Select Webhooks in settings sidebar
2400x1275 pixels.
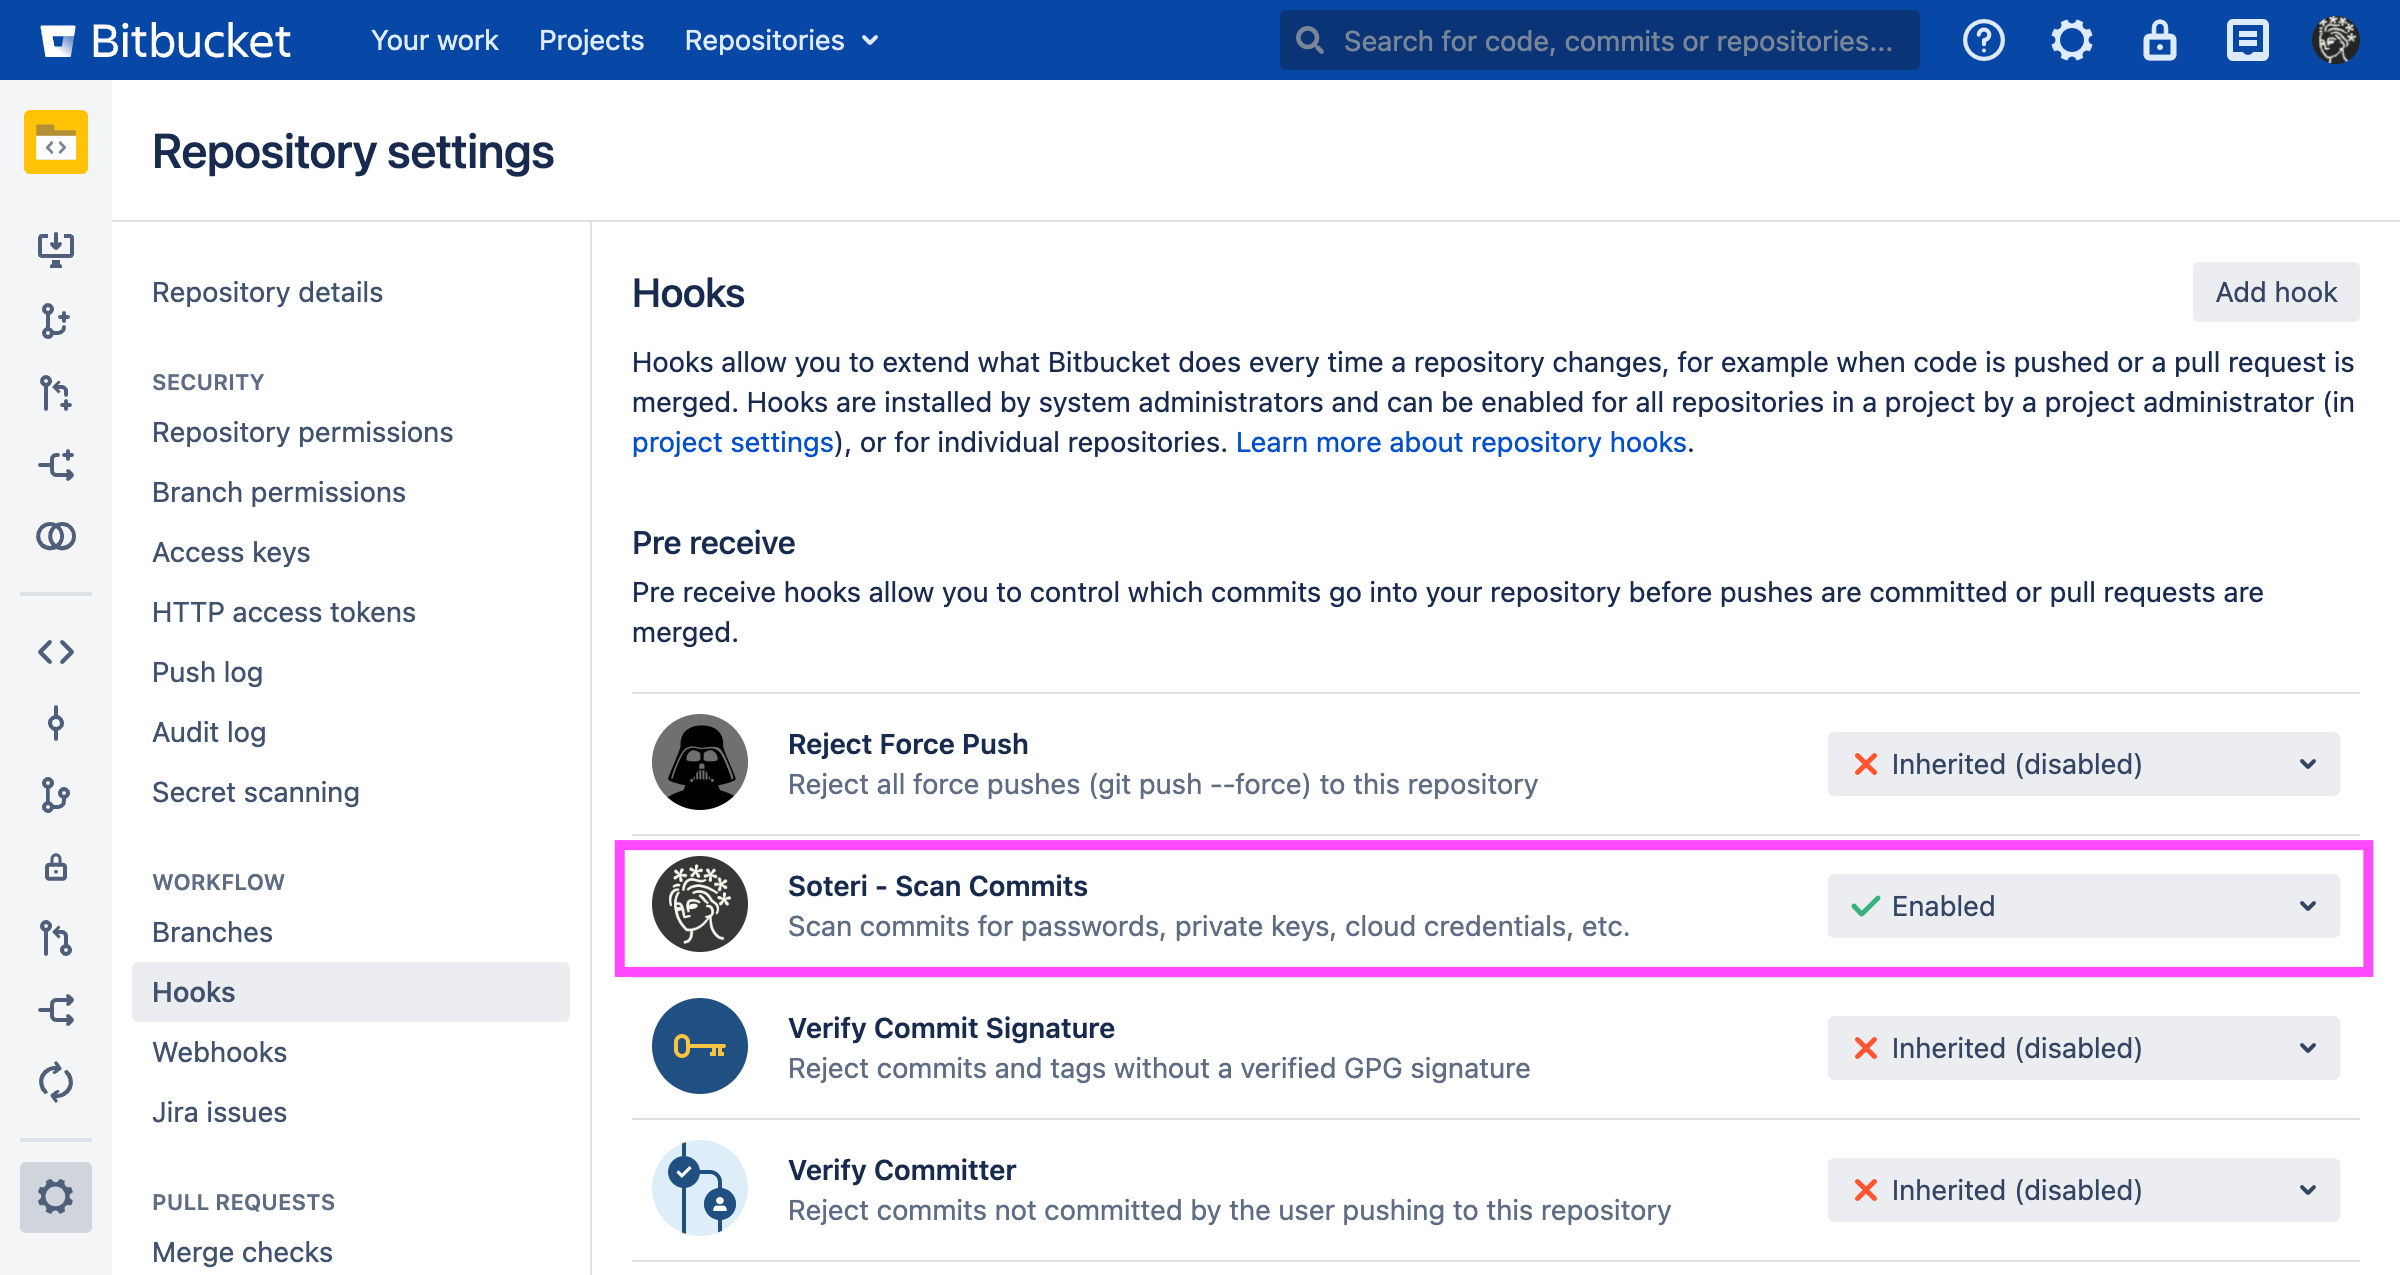[219, 1052]
